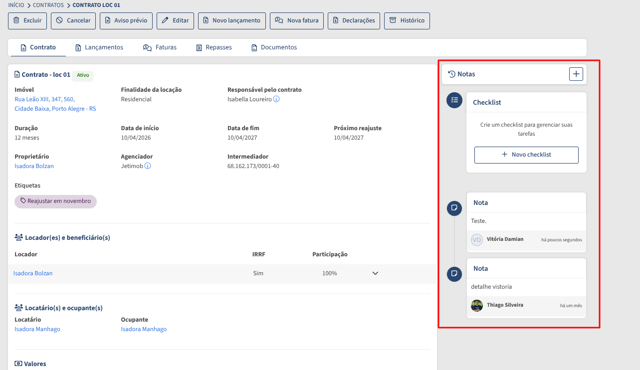Open Aviso prévio
This screenshot has height=370, width=640.
click(x=126, y=20)
